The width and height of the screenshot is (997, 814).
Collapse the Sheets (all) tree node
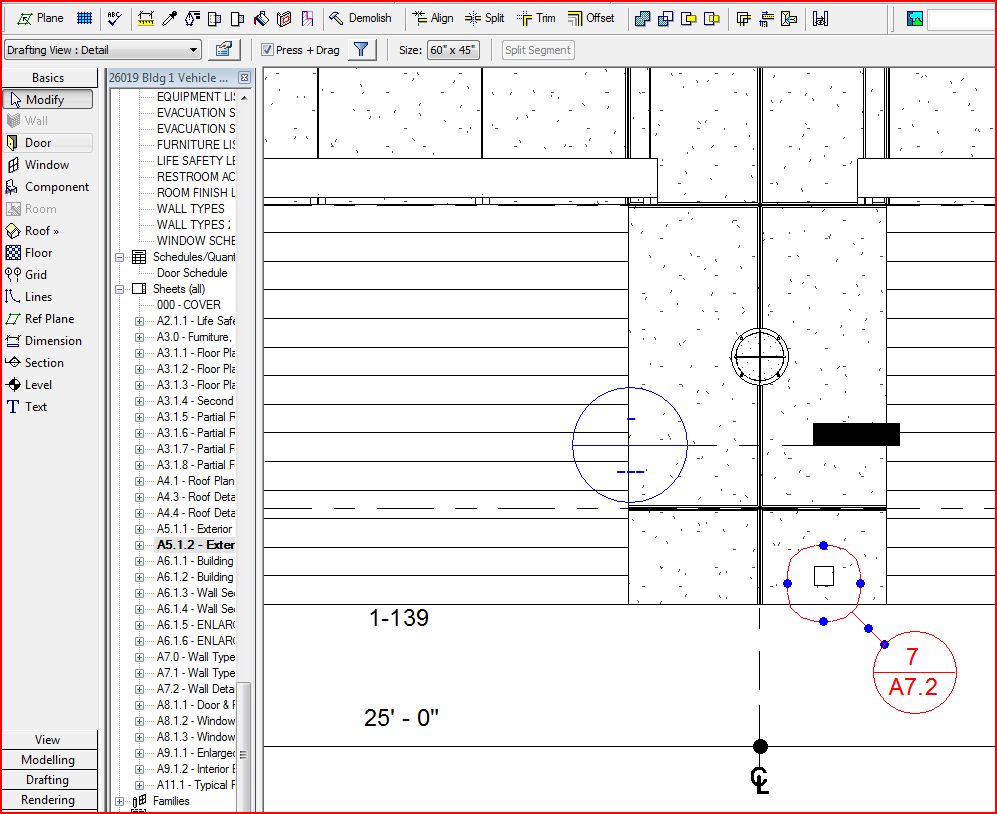tap(120, 289)
